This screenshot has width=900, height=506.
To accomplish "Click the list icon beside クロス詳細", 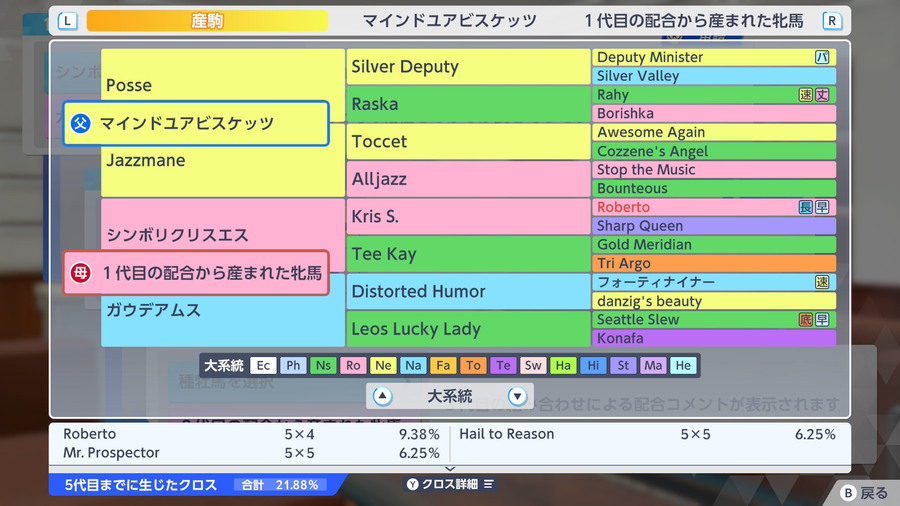I will click(x=488, y=484).
